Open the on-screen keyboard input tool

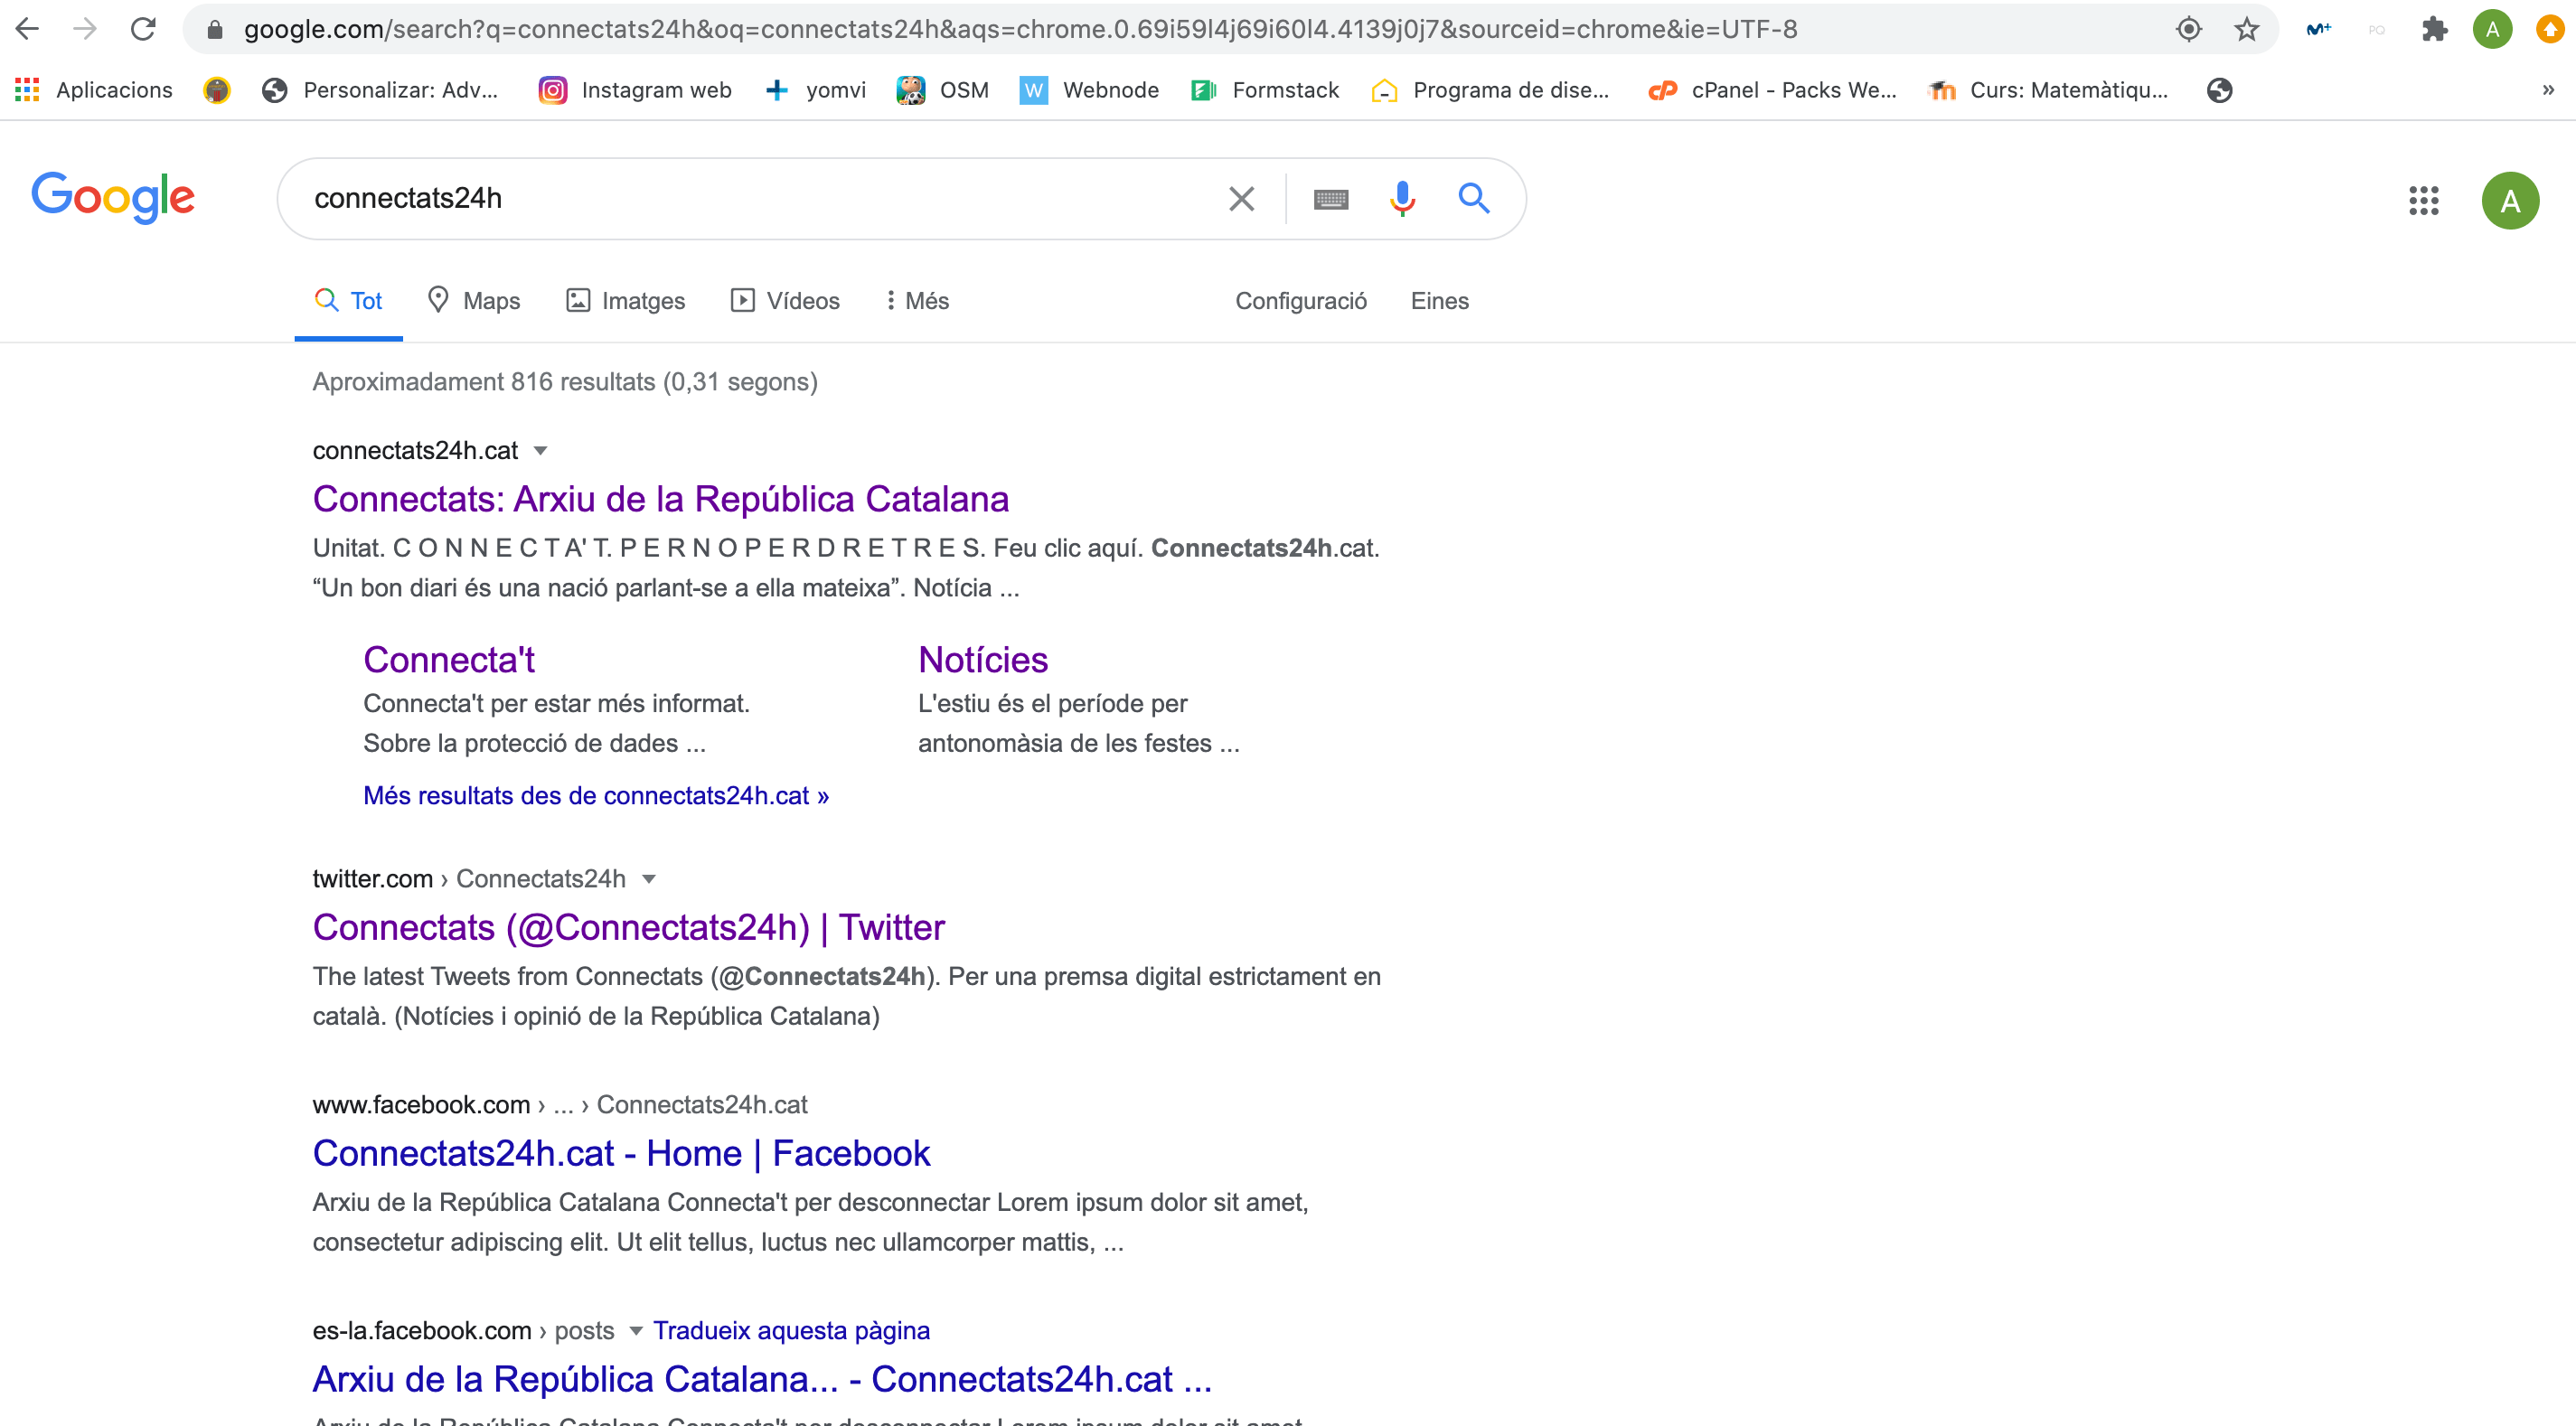pos(1330,200)
